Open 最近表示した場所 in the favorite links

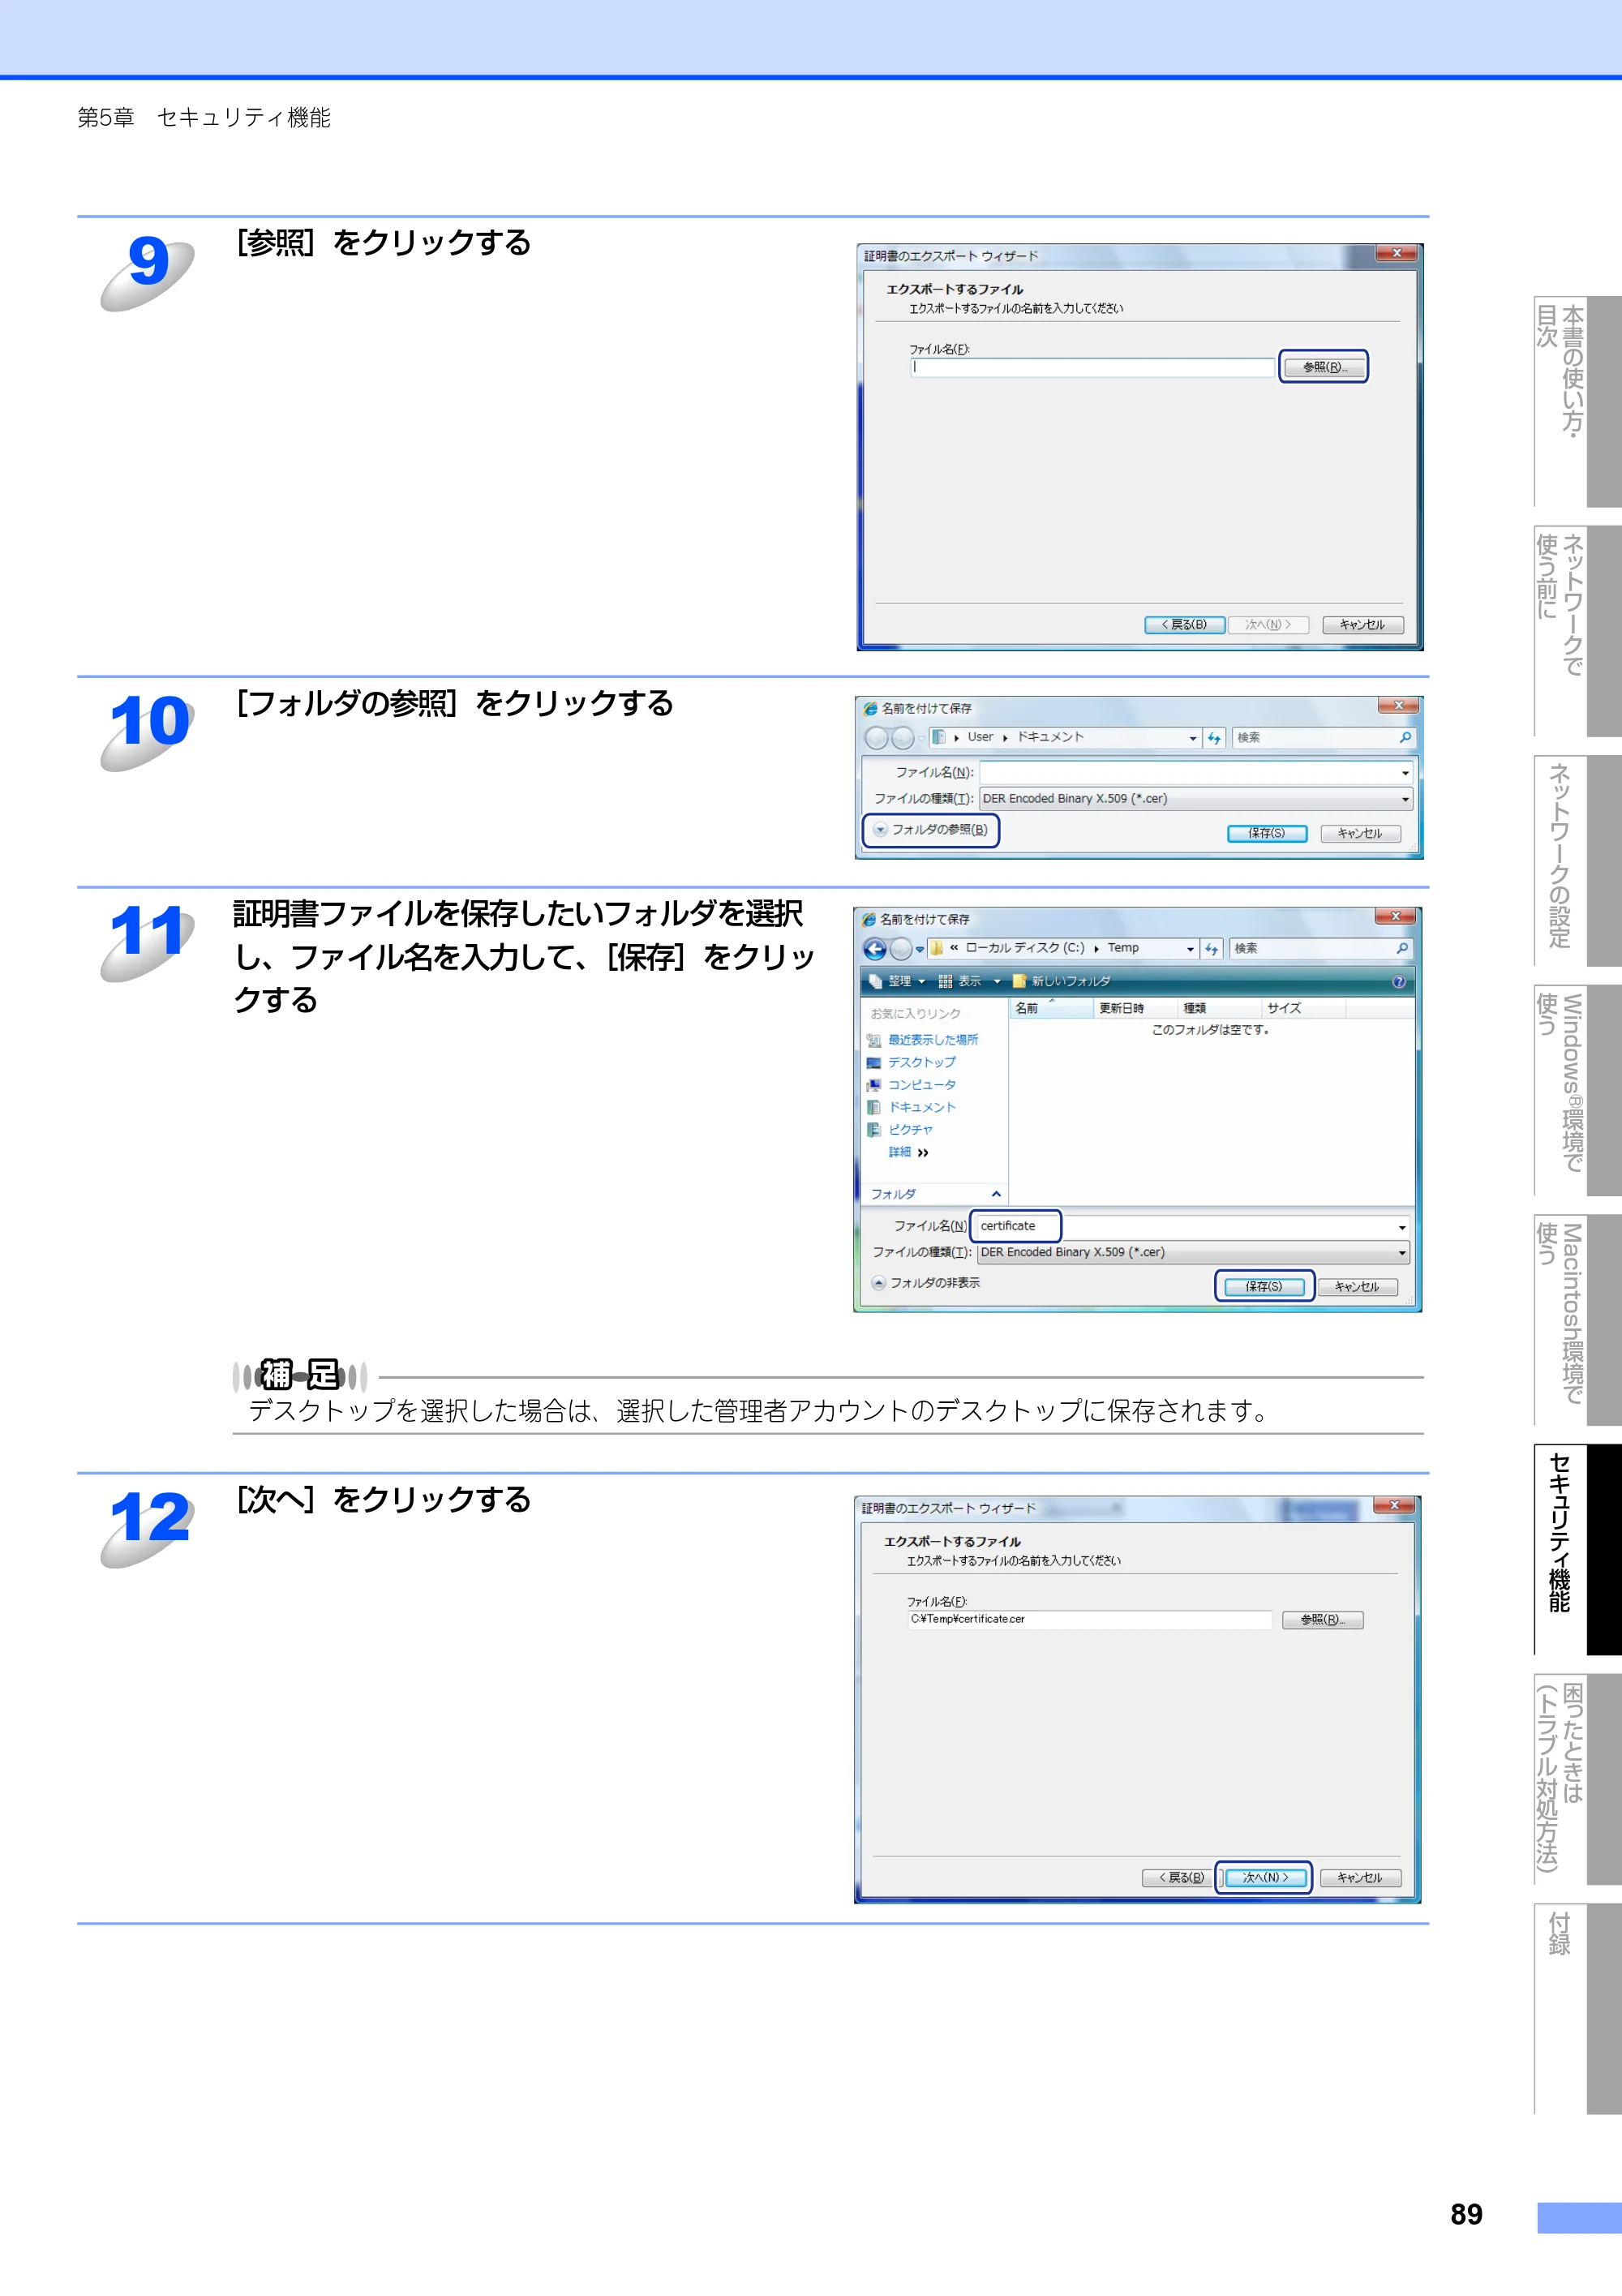point(922,1040)
